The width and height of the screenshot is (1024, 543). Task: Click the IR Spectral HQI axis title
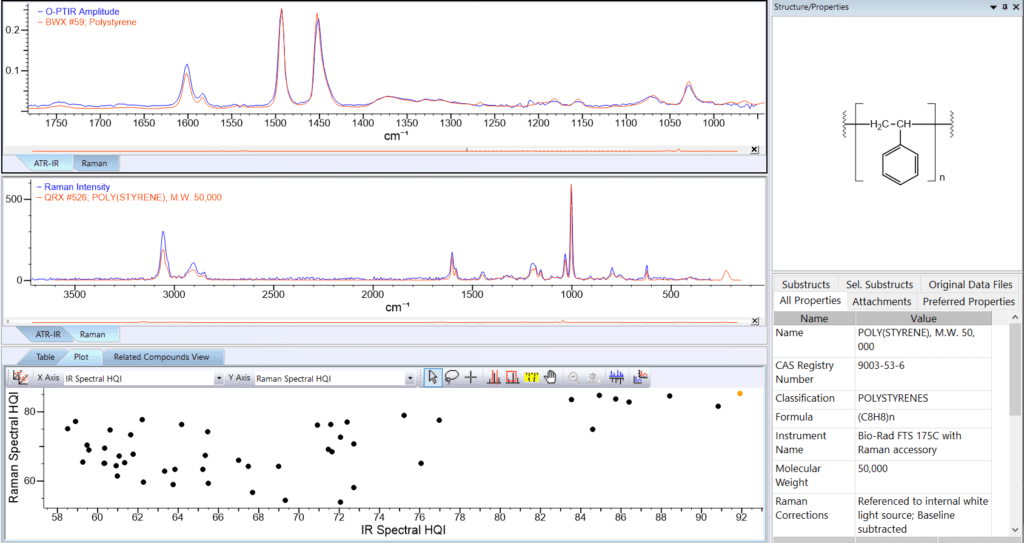point(403,531)
